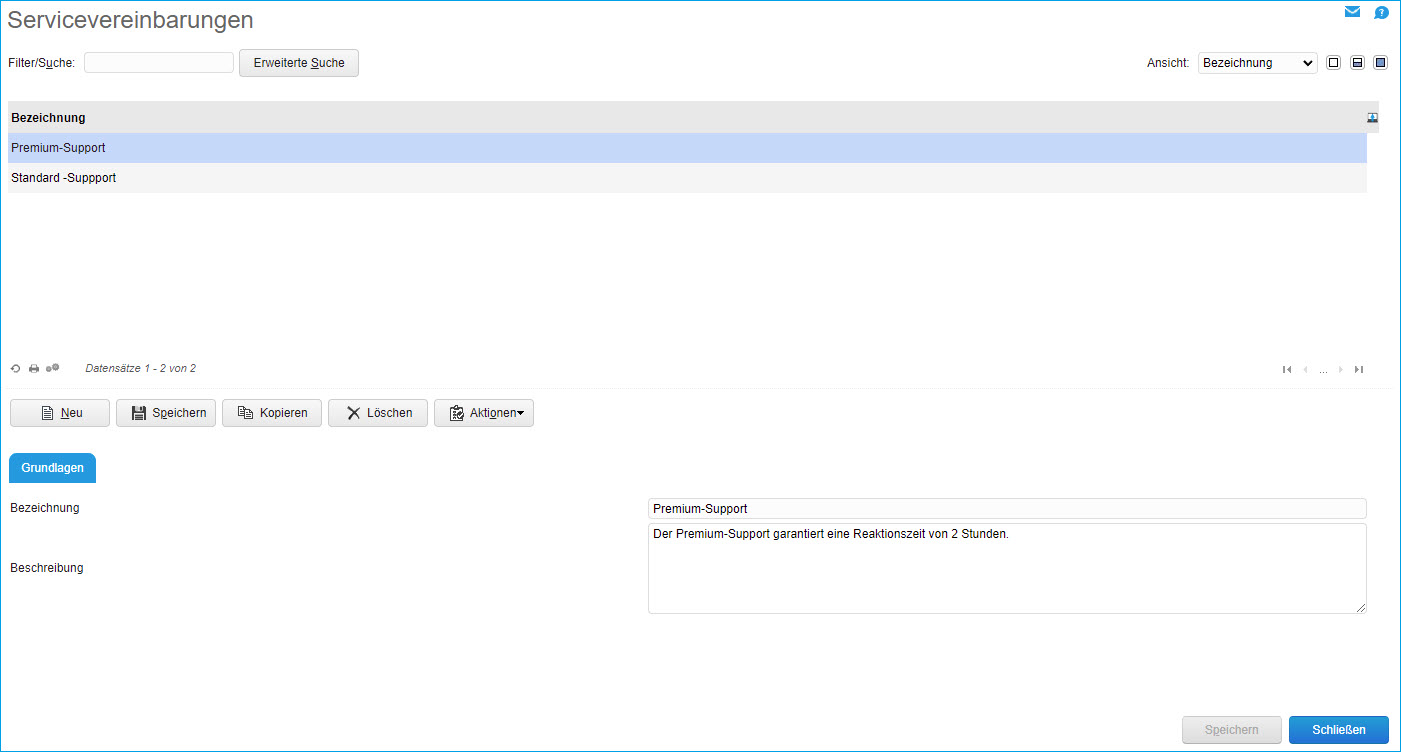The height and width of the screenshot is (752, 1401).
Task: Open the Aktionen dropdown menu
Action: [484, 413]
